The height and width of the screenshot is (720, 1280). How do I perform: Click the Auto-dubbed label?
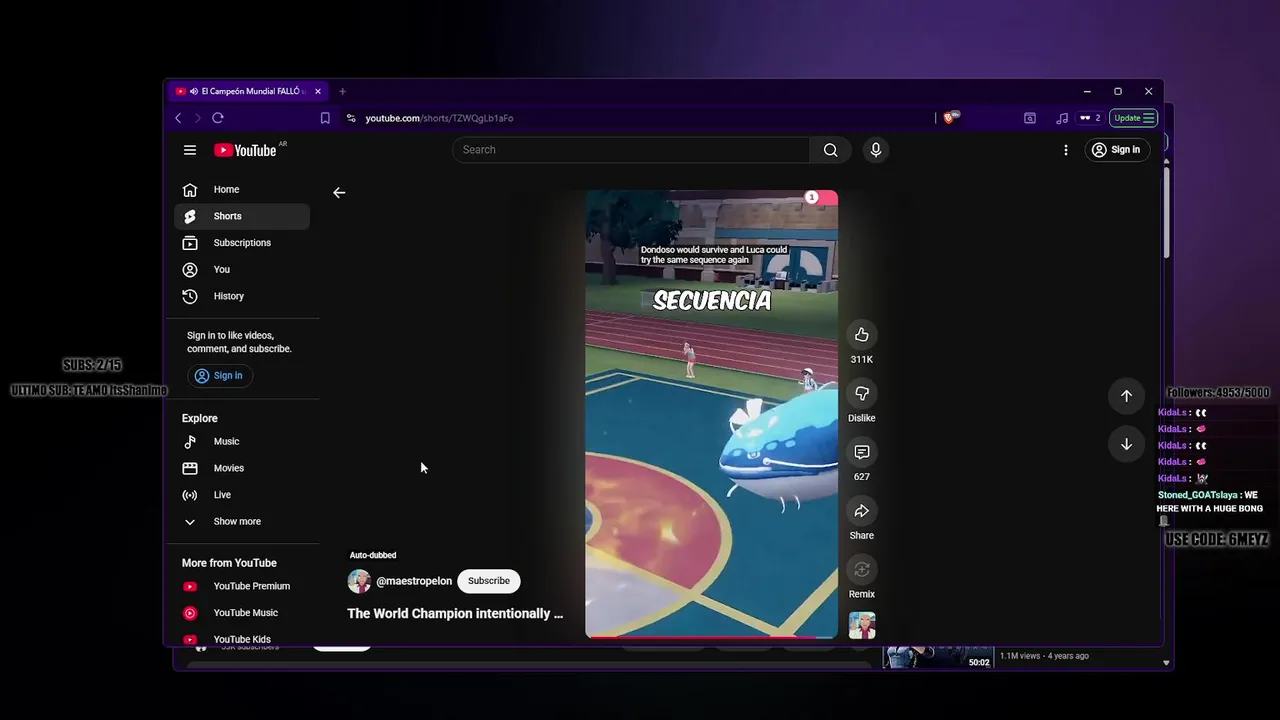tap(373, 555)
